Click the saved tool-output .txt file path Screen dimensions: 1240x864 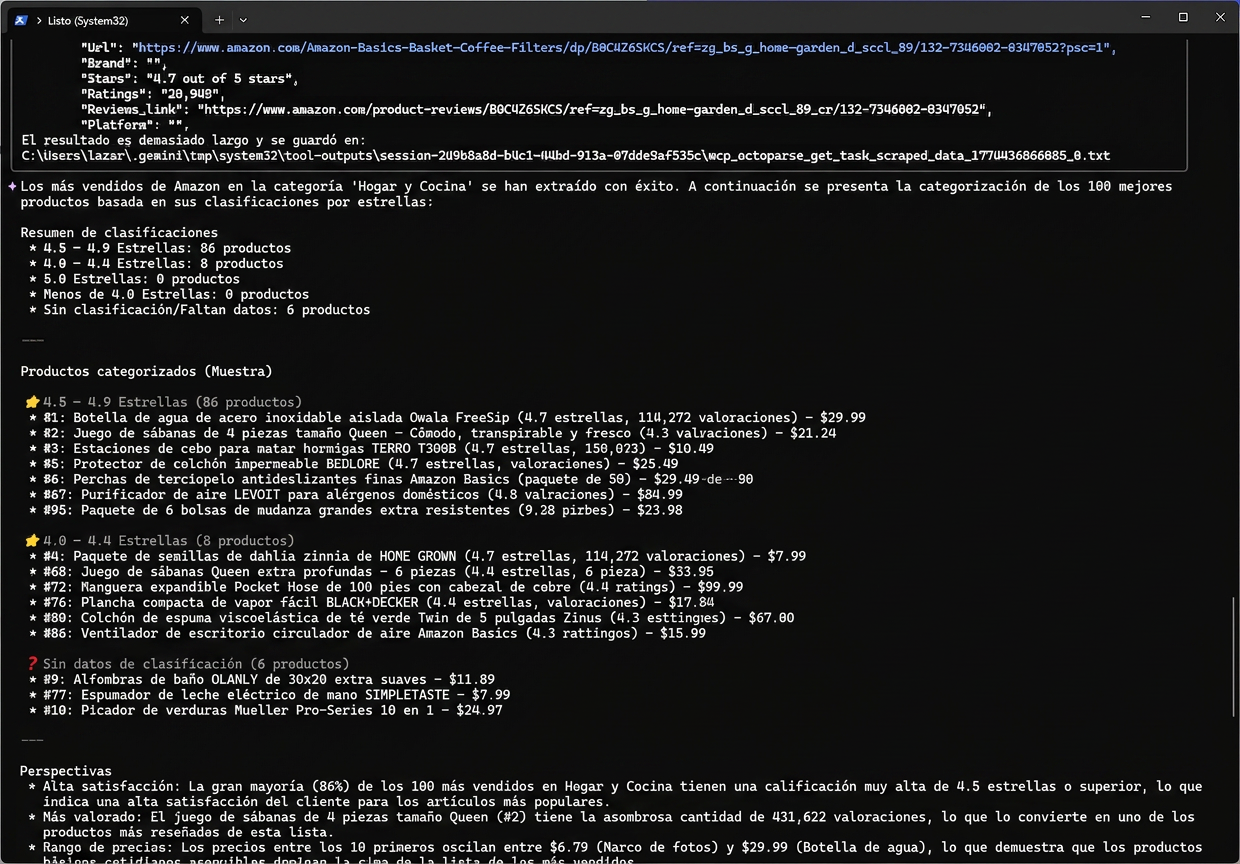[x=566, y=156]
